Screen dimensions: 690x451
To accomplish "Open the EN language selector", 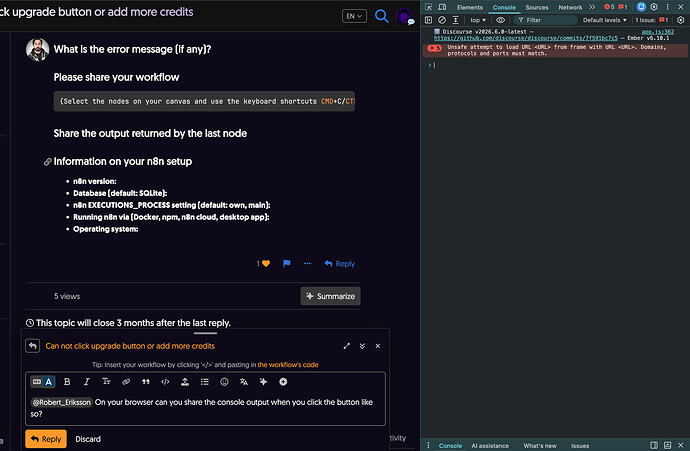I will tap(354, 16).
